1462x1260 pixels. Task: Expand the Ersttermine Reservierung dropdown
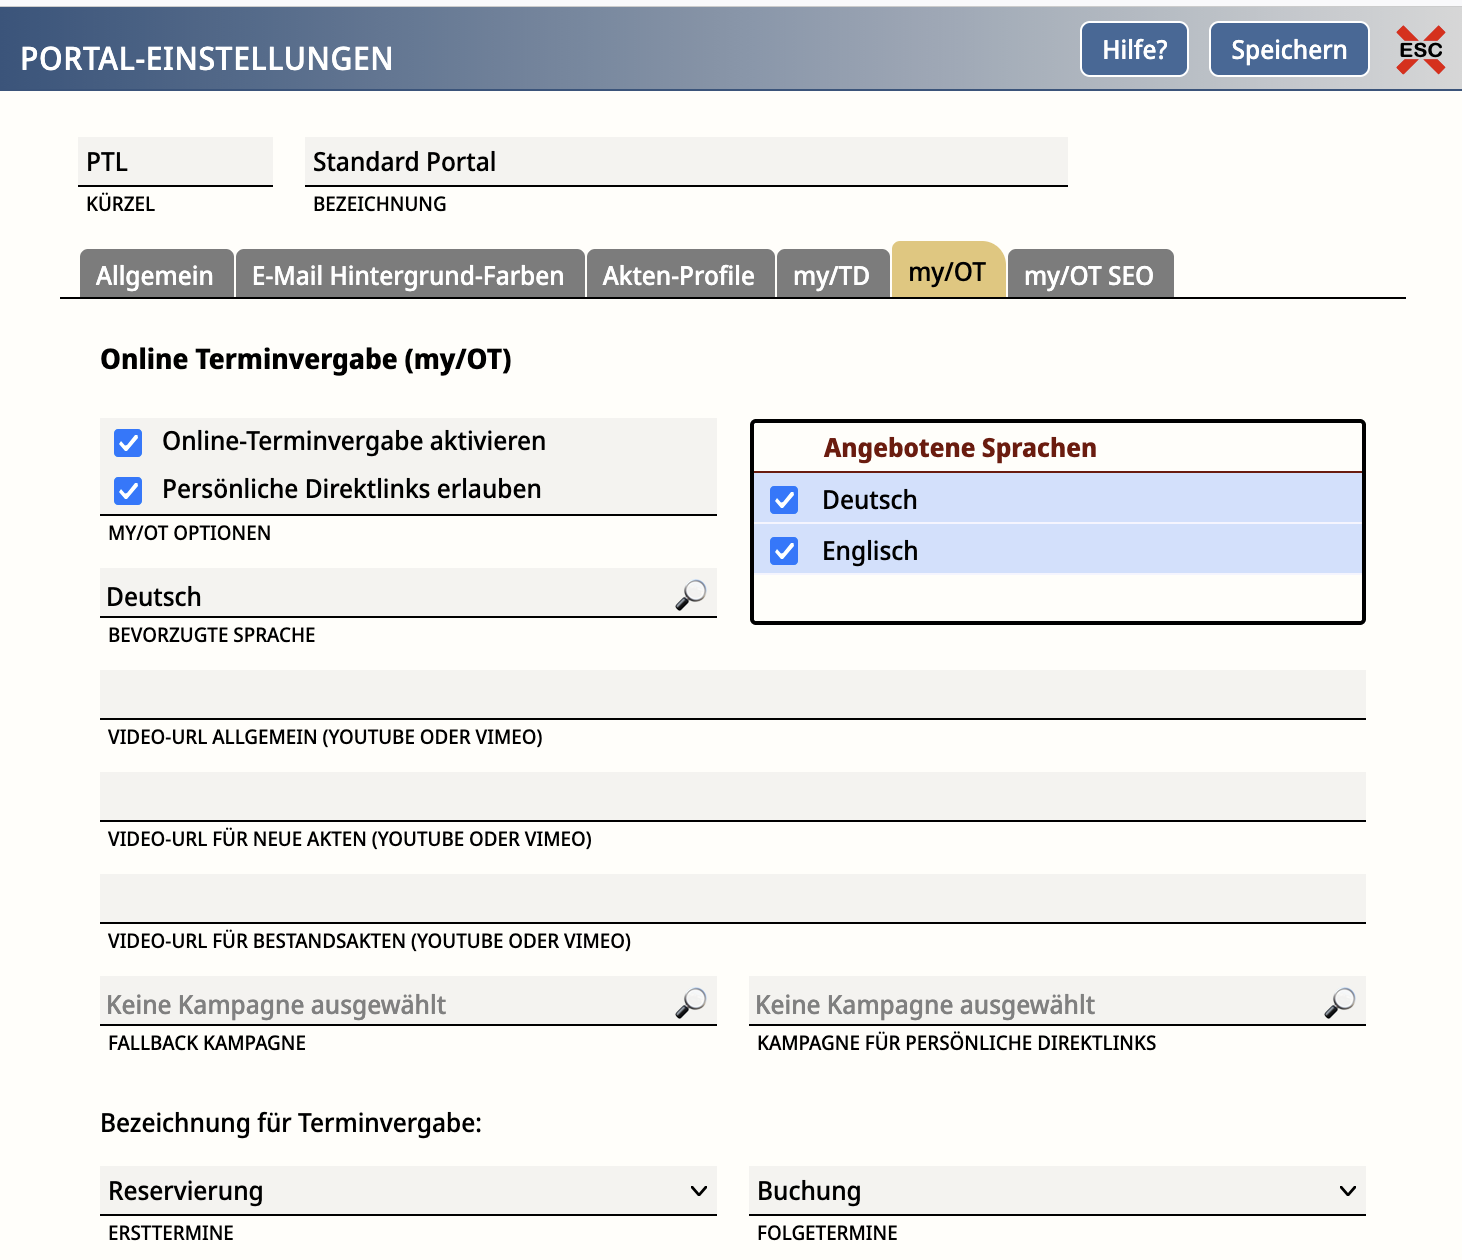coord(408,1191)
